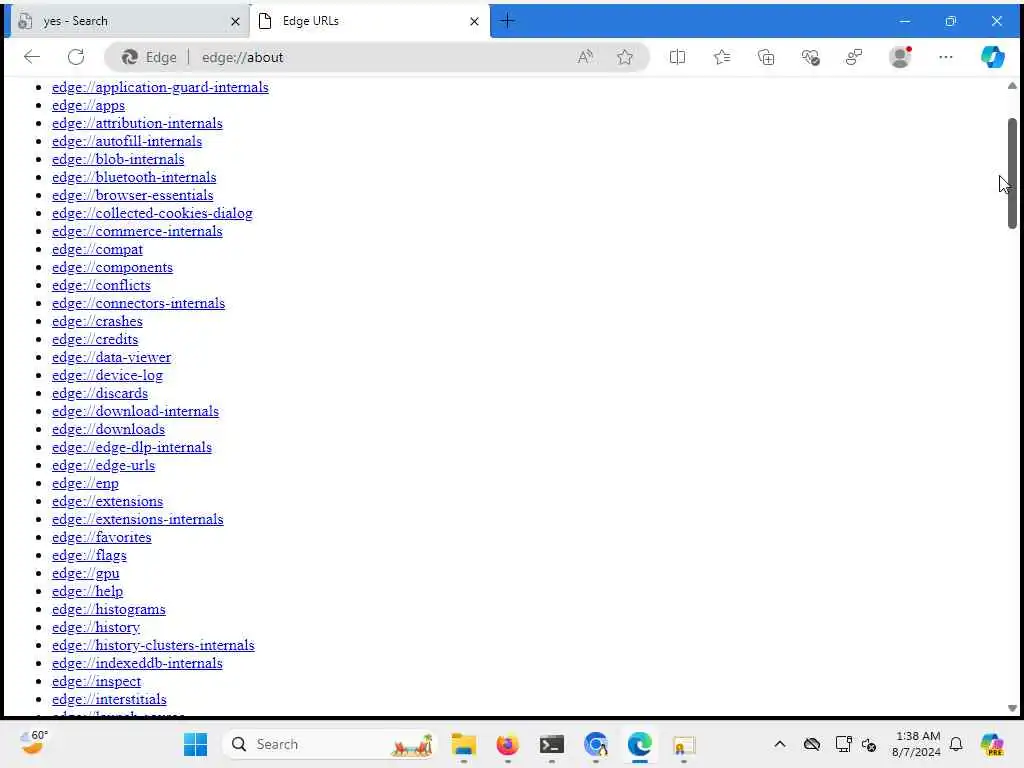1024x768 pixels.
Task: Open a new tab with plus button
Action: pos(507,21)
